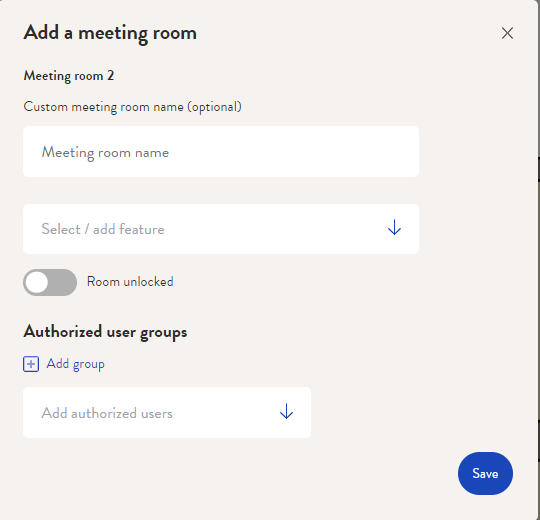This screenshot has width=540, height=520.
Task: Toggle the Room unlocked switch
Action: pos(50,282)
